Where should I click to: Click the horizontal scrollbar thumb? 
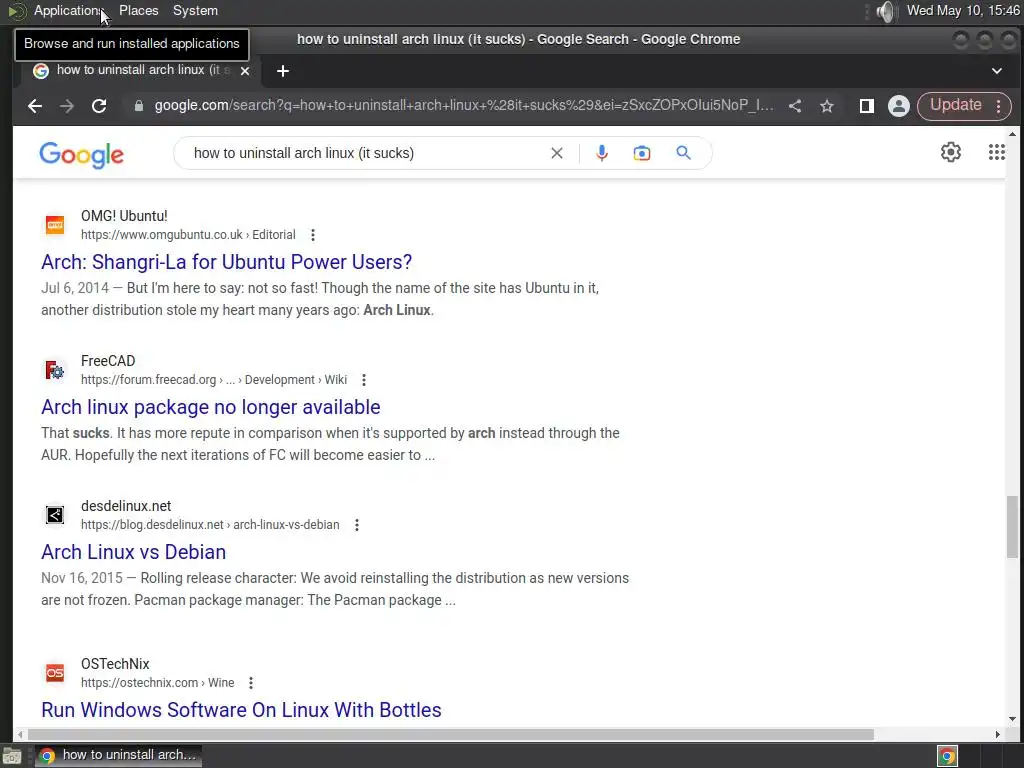coord(451,735)
